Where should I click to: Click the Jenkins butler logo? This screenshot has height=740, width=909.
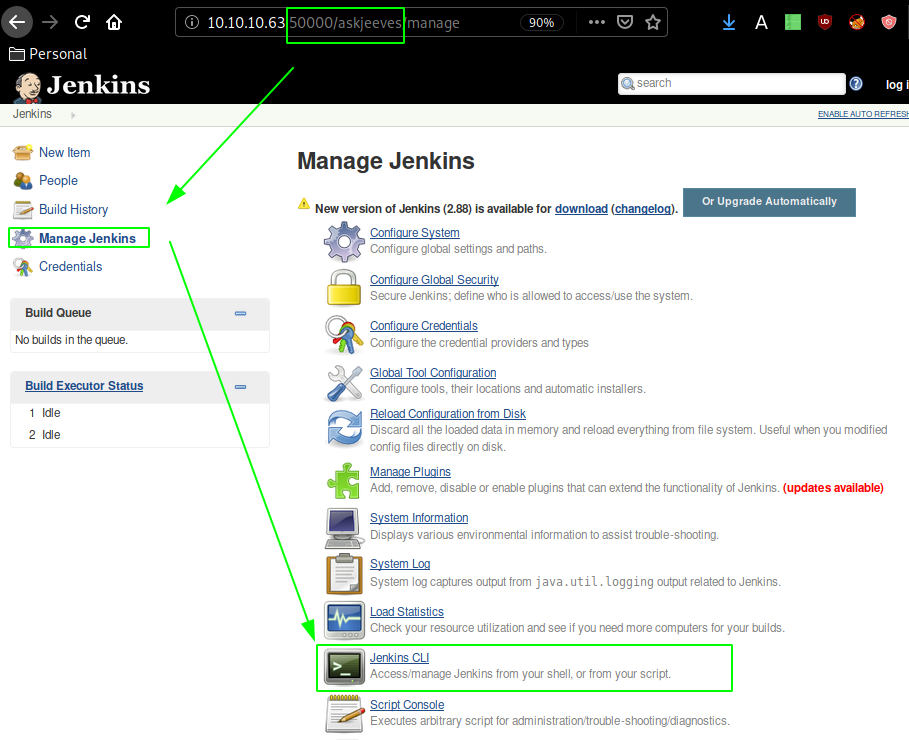28,87
